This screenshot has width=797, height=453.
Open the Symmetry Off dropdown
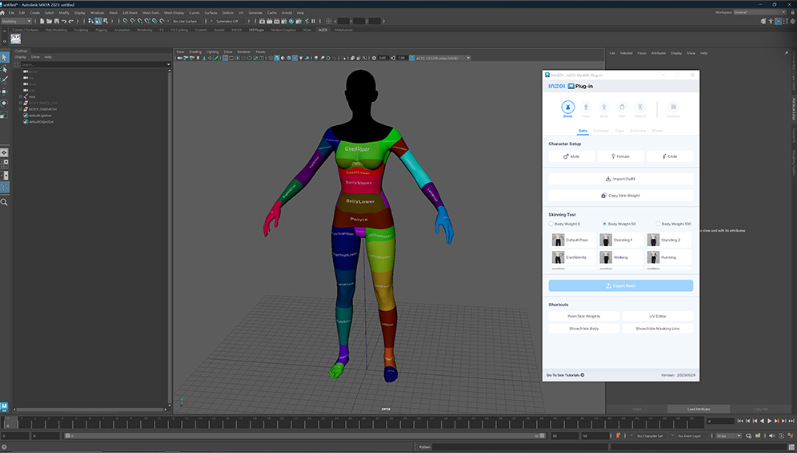[227, 21]
